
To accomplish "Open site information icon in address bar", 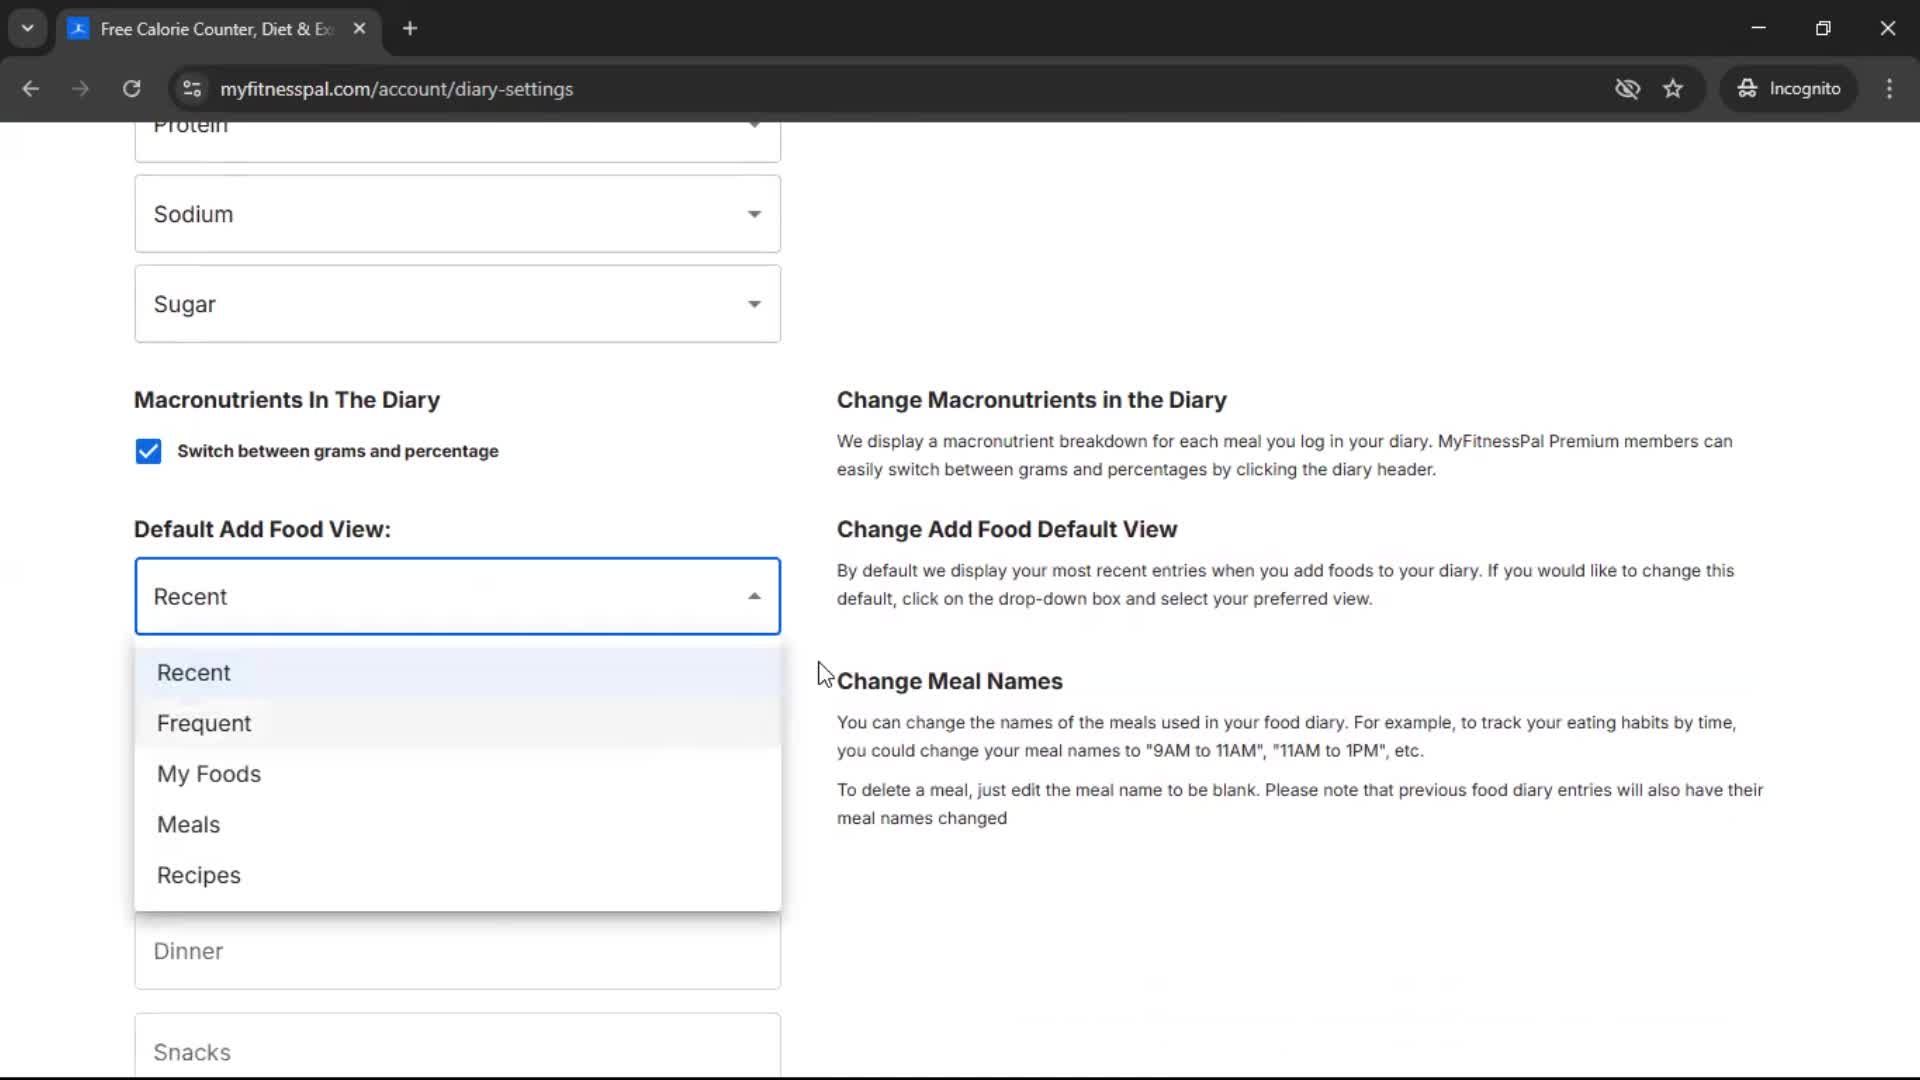I will [x=191, y=89].
